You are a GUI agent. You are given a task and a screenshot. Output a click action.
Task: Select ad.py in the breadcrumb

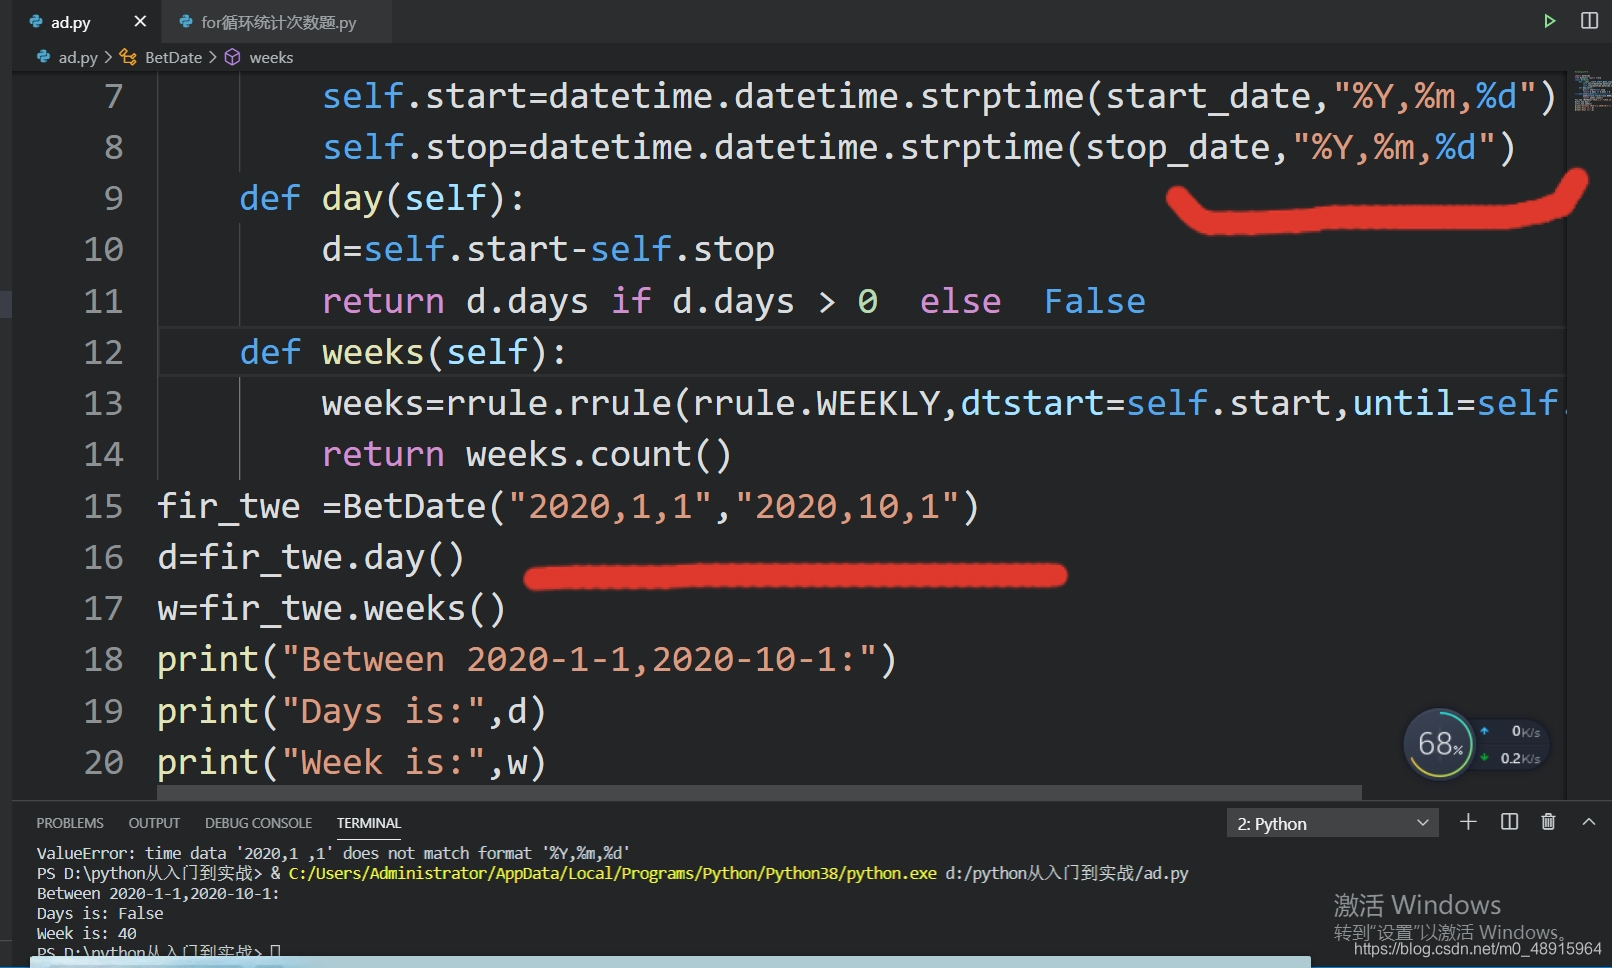(77, 58)
